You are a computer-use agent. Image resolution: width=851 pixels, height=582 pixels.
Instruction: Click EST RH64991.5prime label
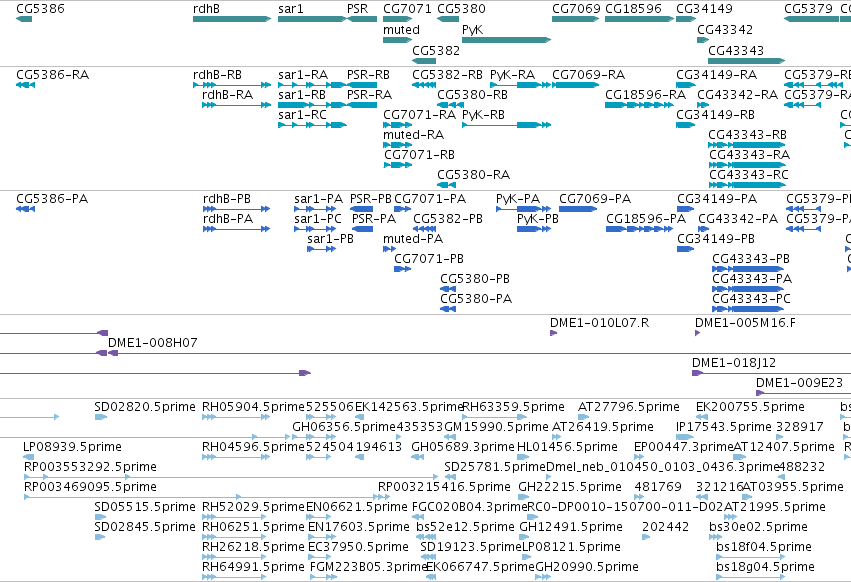click(253, 567)
